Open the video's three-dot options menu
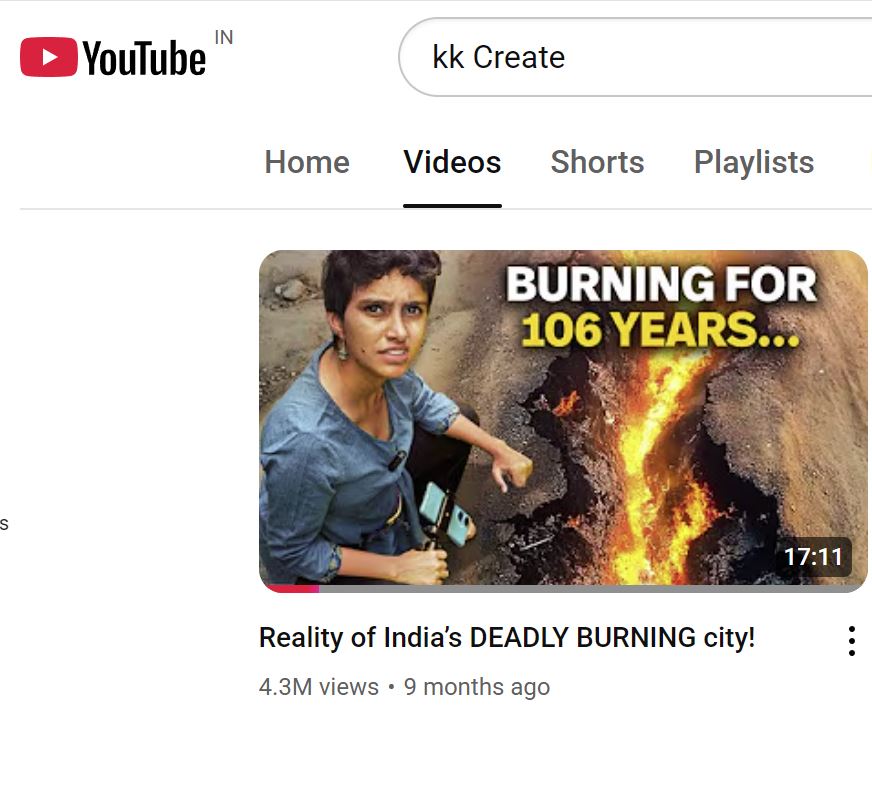 coord(851,641)
